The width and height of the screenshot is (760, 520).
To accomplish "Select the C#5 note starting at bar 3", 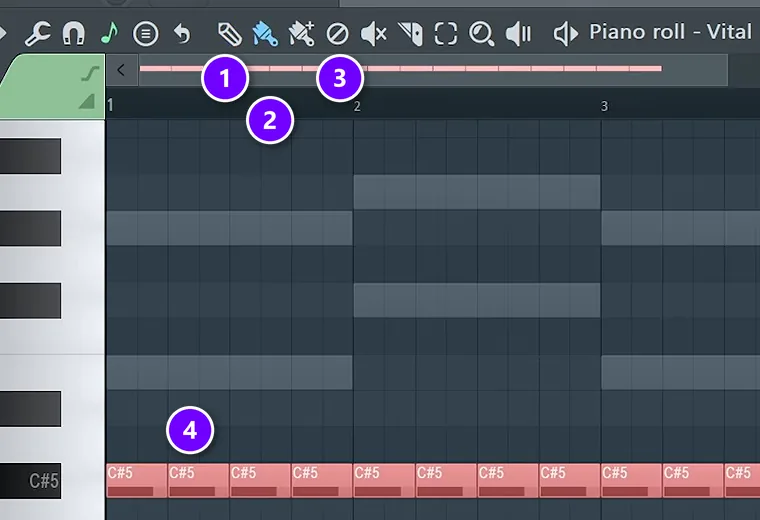I will point(632,481).
